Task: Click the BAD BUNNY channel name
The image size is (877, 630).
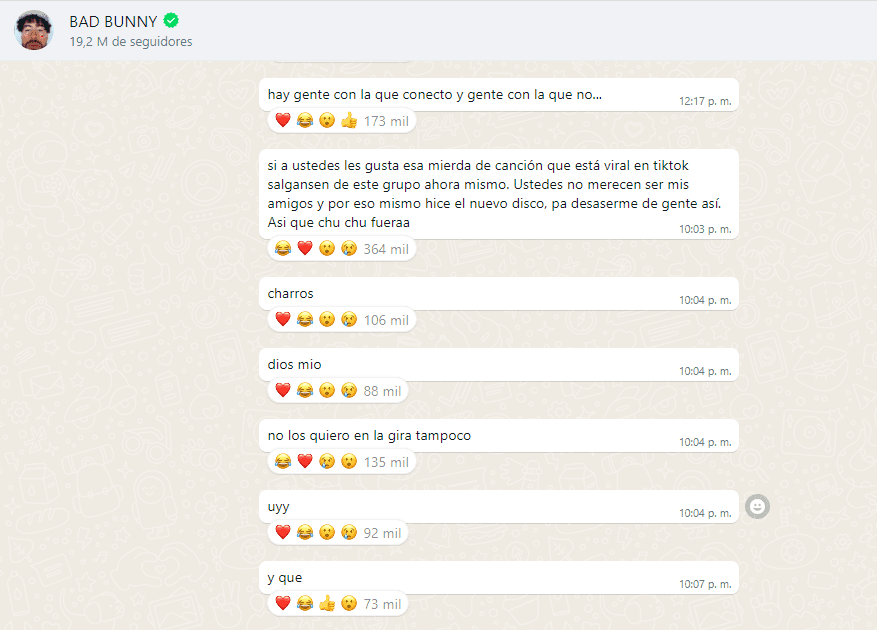Action: point(113,21)
